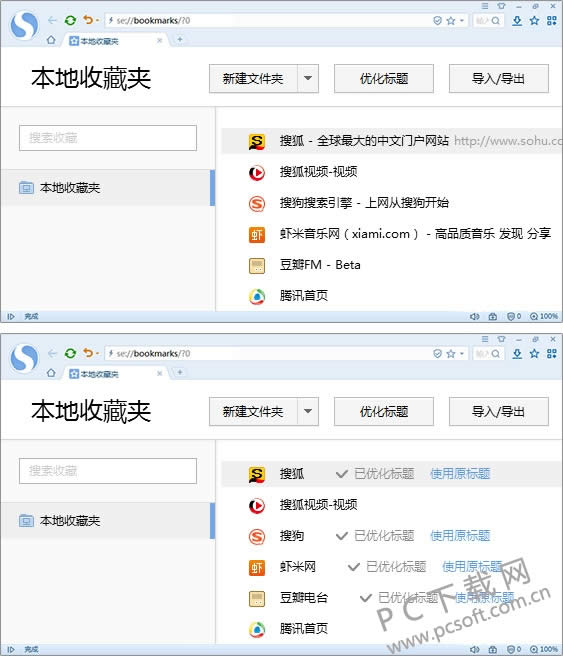Open the Sohu favicon bookmark in top list
563x656 pixels.
coord(256,141)
